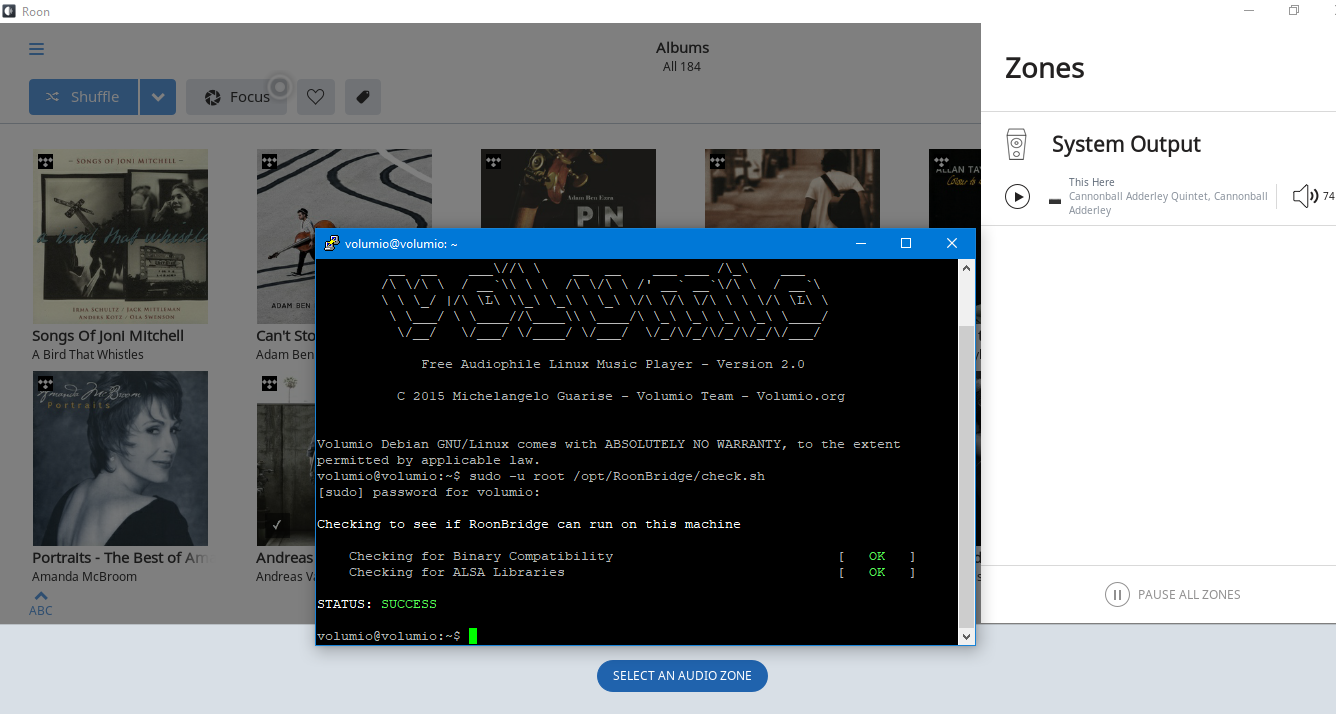The width and height of the screenshot is (1336, 714).
Task: Click the terminal scrollbar down arrow
Action: click(966, 636)
